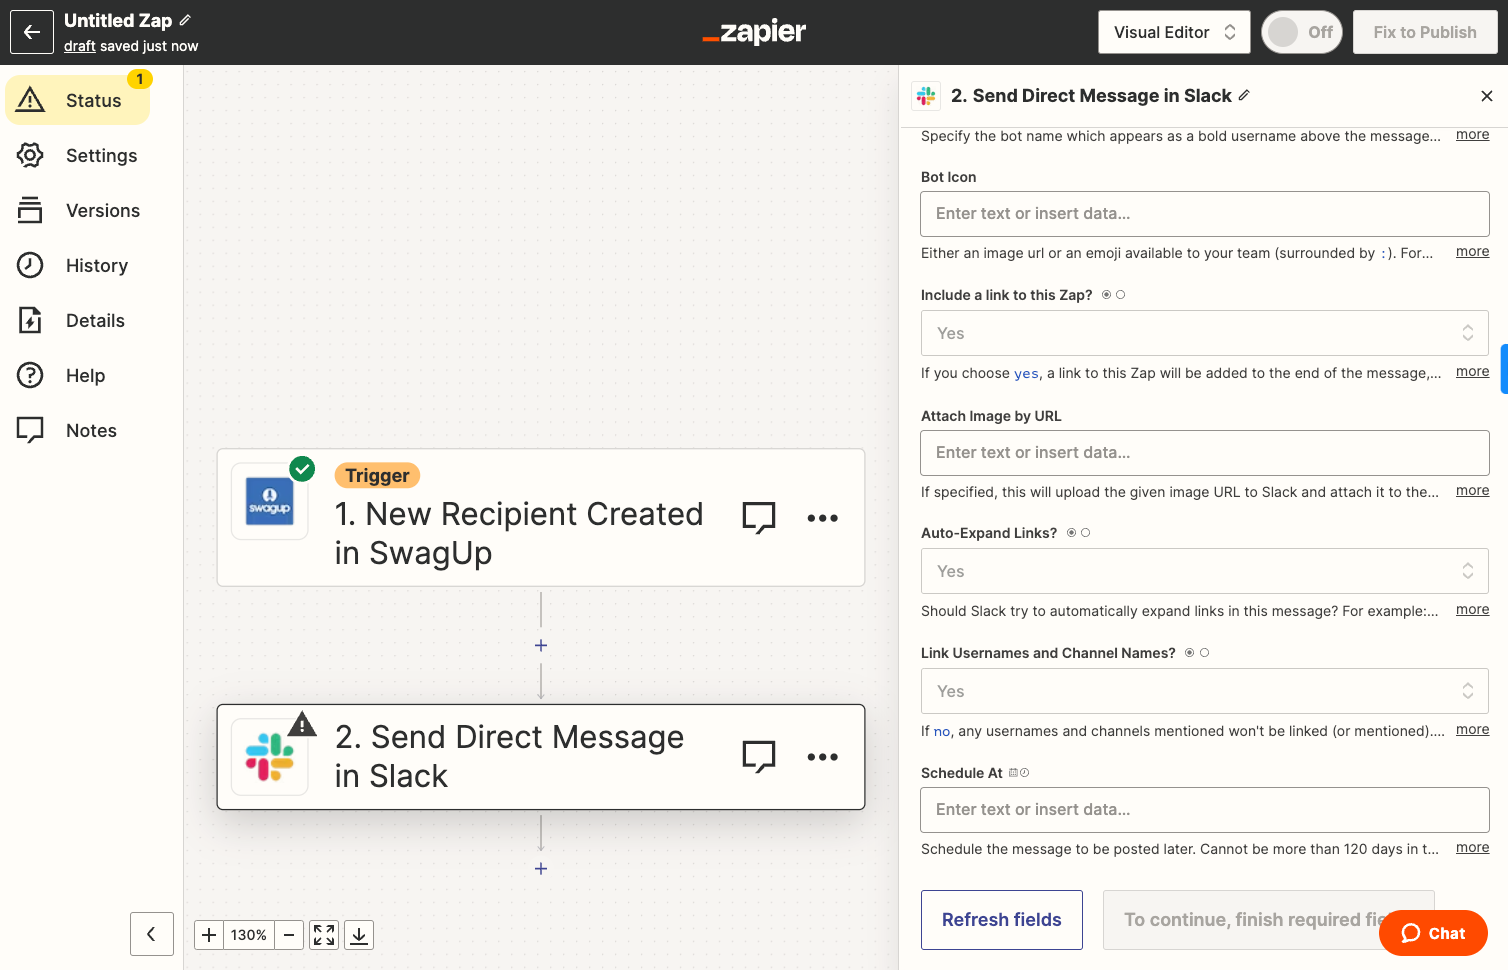
Task: Open the Visual Editor dropdown
Action: tap(1175, 32)
